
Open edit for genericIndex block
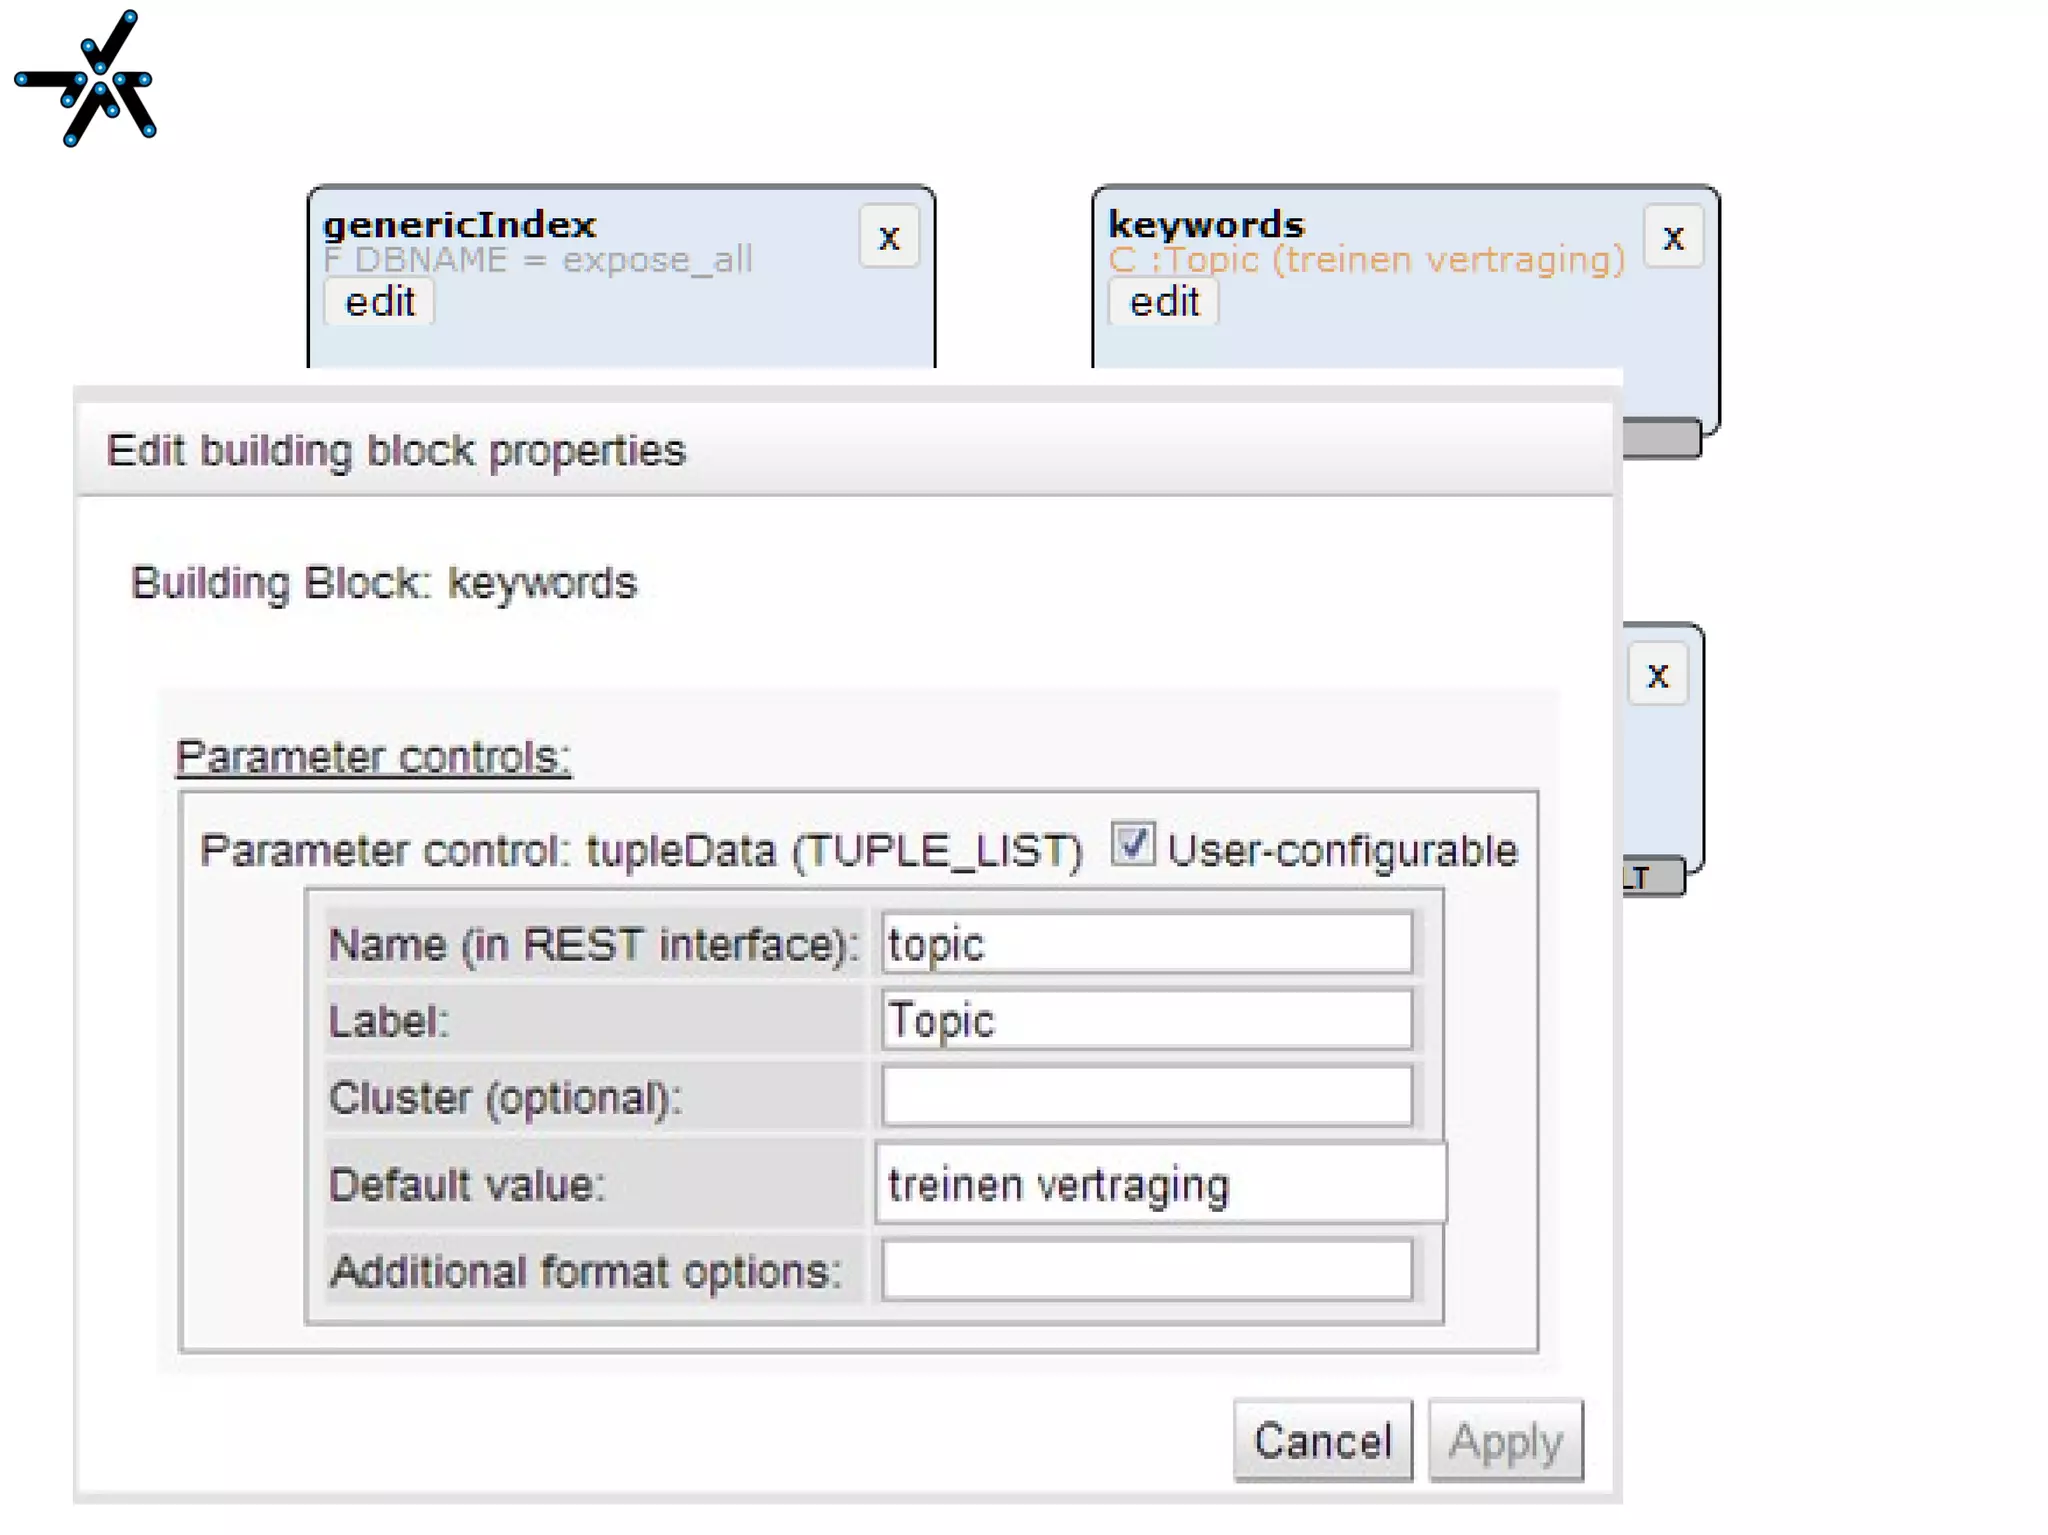point(379,302)
